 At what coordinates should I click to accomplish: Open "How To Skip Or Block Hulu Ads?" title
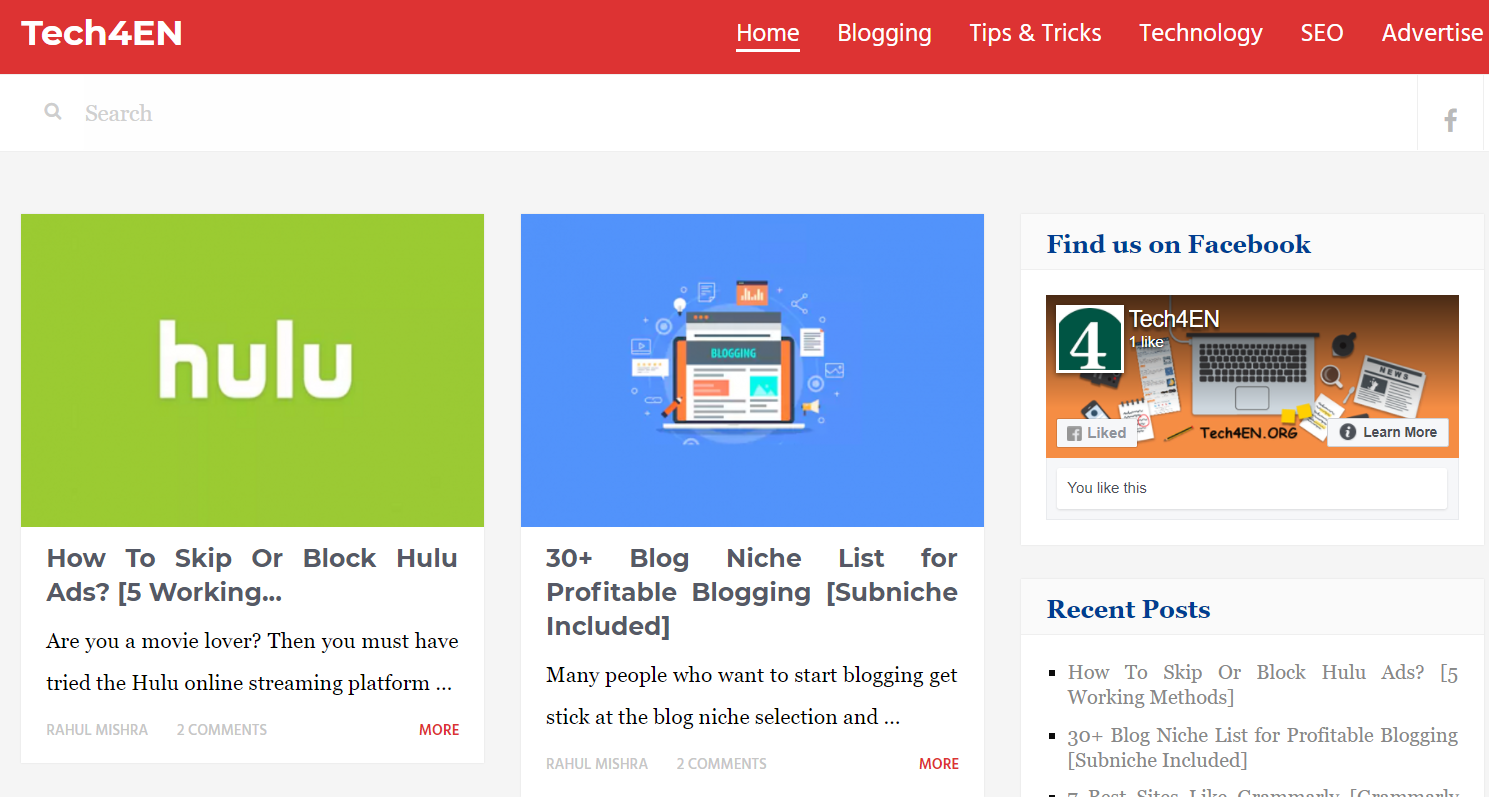tap(252, 575)
